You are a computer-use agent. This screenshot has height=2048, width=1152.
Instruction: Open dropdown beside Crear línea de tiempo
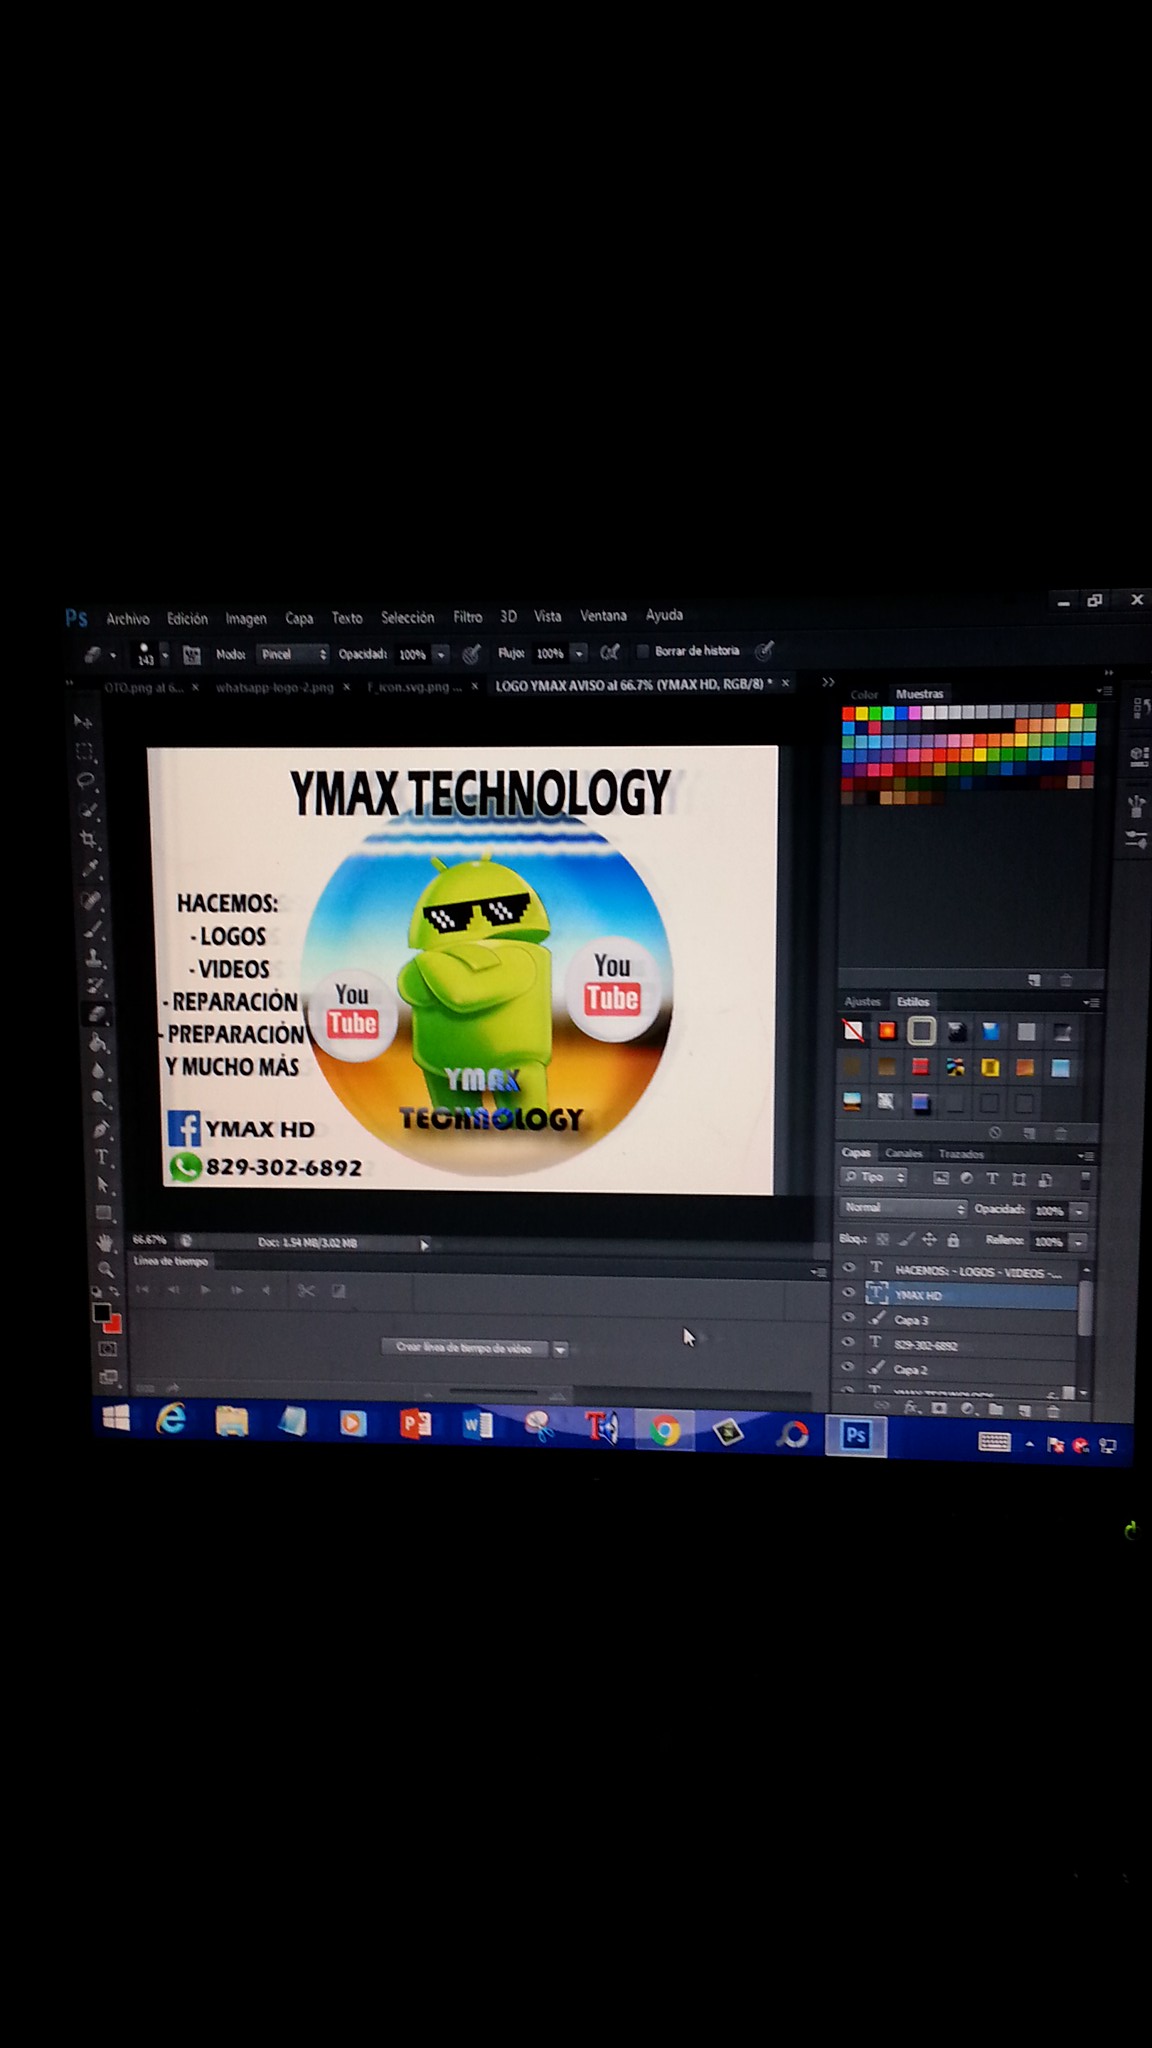[560, 1349]
